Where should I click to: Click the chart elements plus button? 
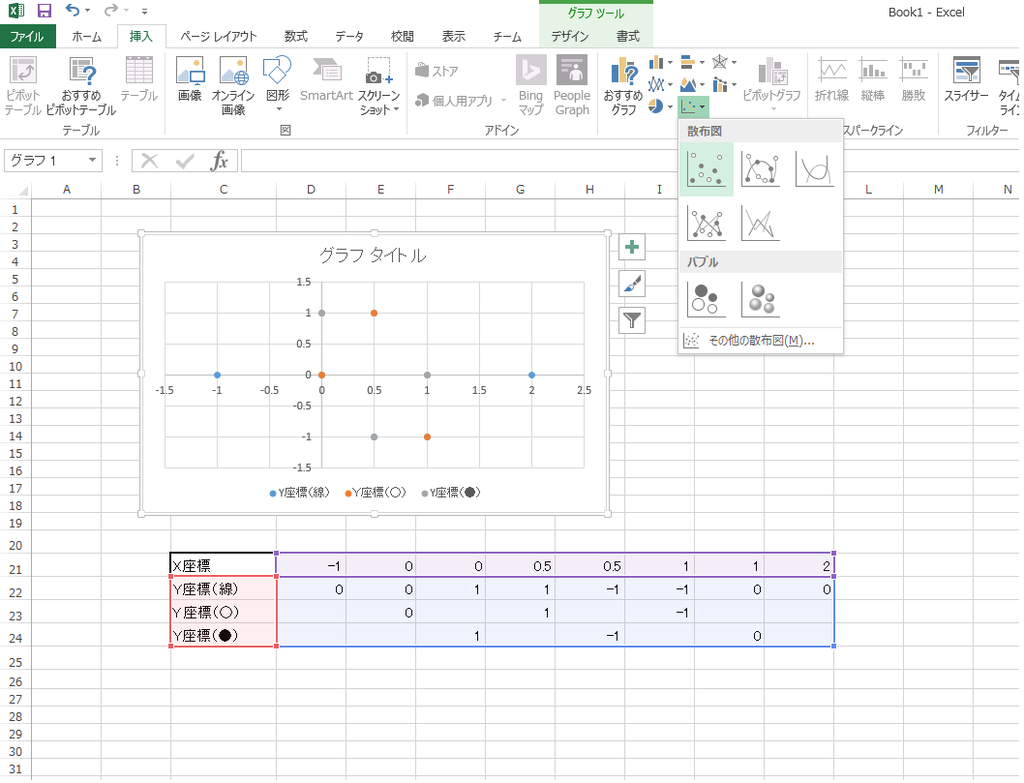click(x=631, y=246)
